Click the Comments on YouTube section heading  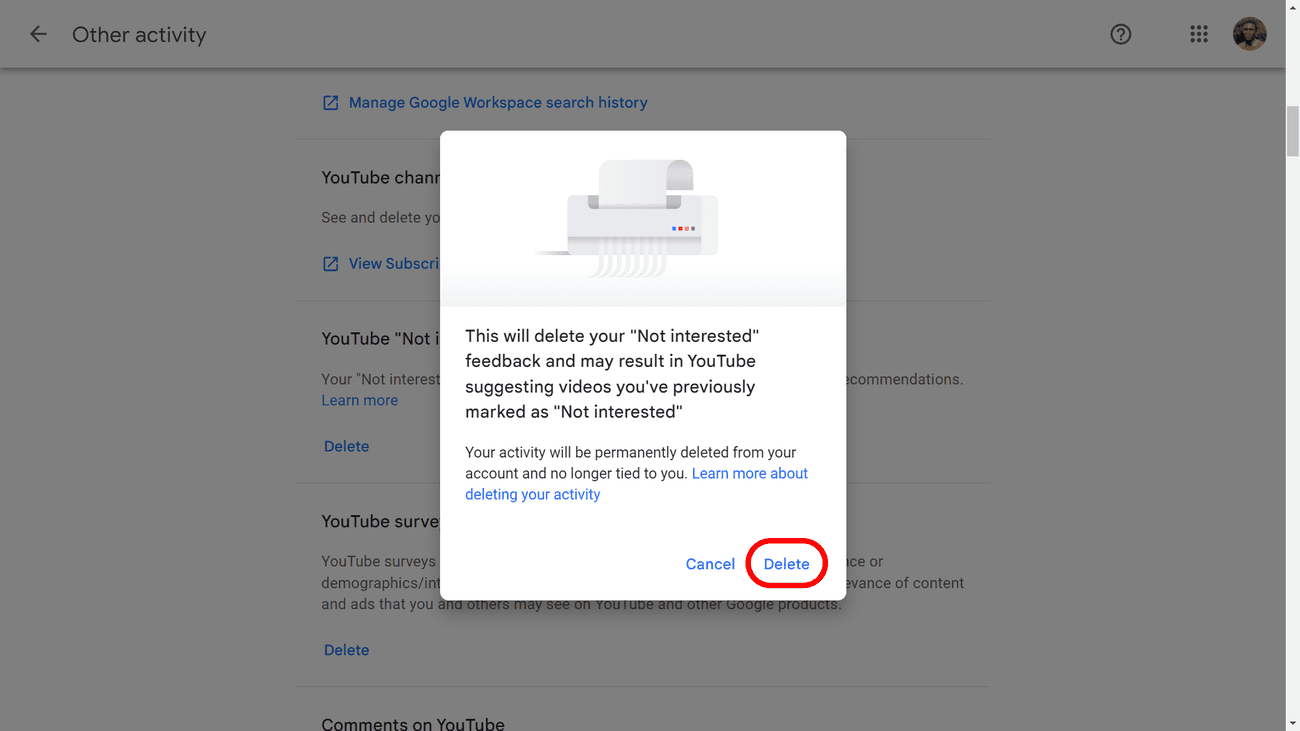point(412,722)
